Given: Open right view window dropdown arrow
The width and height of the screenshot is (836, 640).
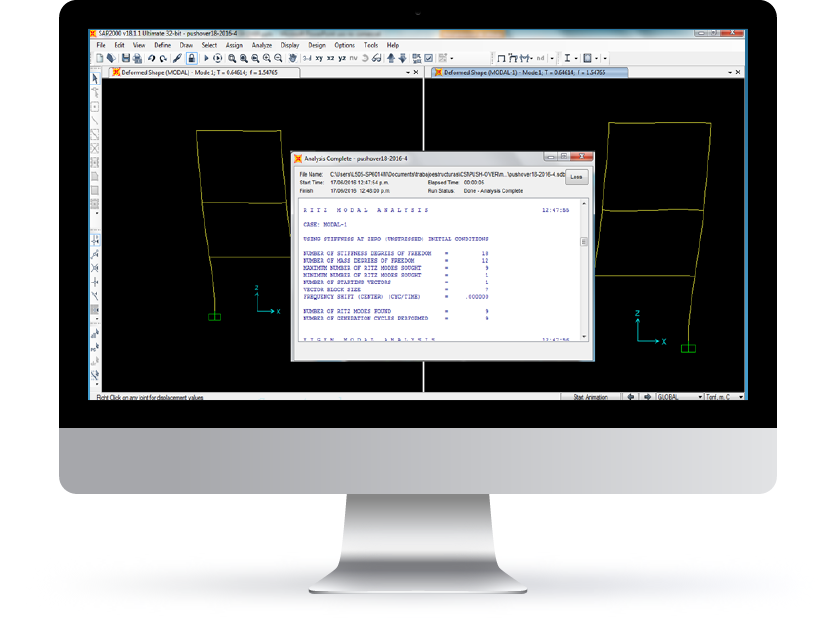Looking at the screenshot, I should [x=730, y=73].
